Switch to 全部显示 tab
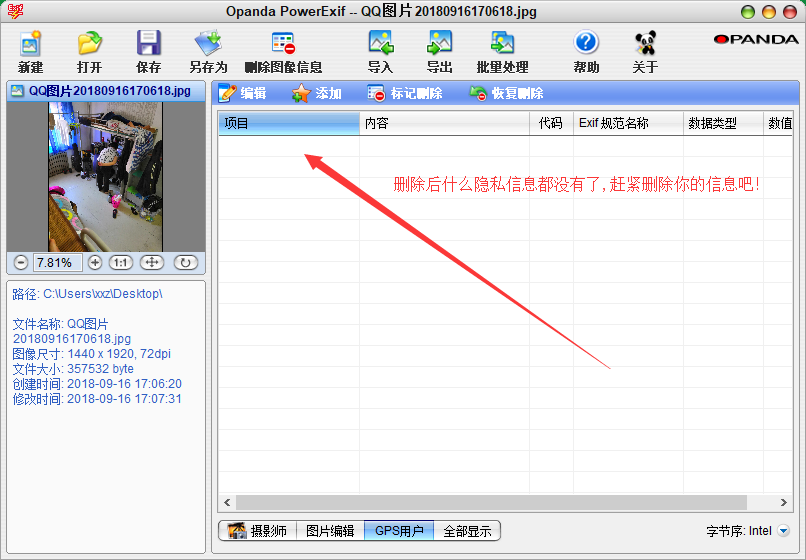 pyautogui.click(x=467, y=531)
